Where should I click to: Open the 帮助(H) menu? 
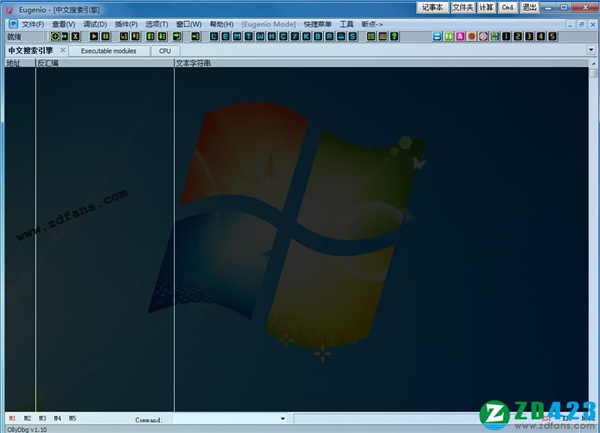[x=222, y=24]
